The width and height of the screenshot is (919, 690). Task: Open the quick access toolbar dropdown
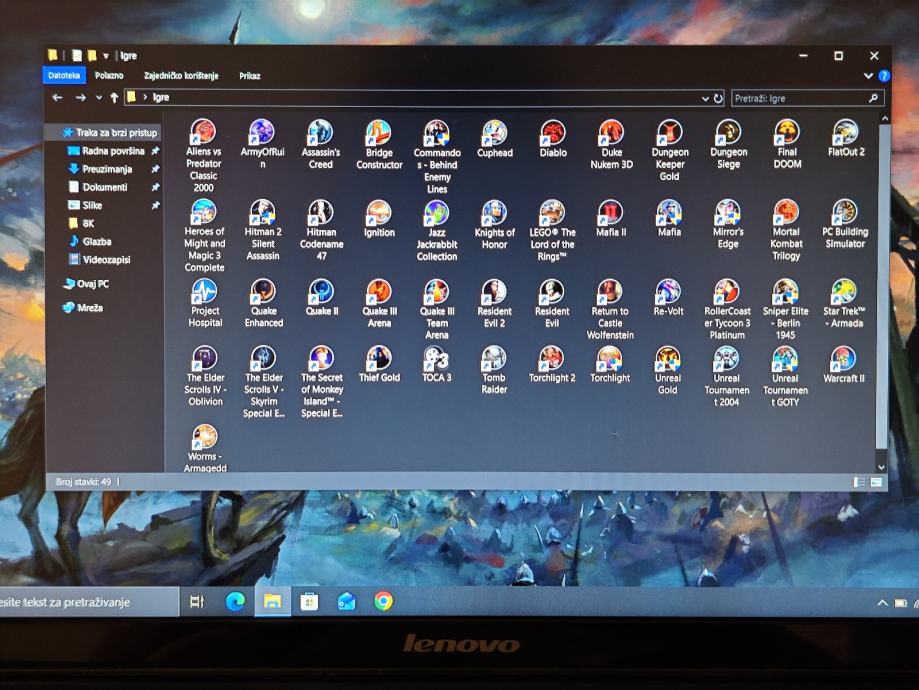pyautogui.click(x=106, y=56)
